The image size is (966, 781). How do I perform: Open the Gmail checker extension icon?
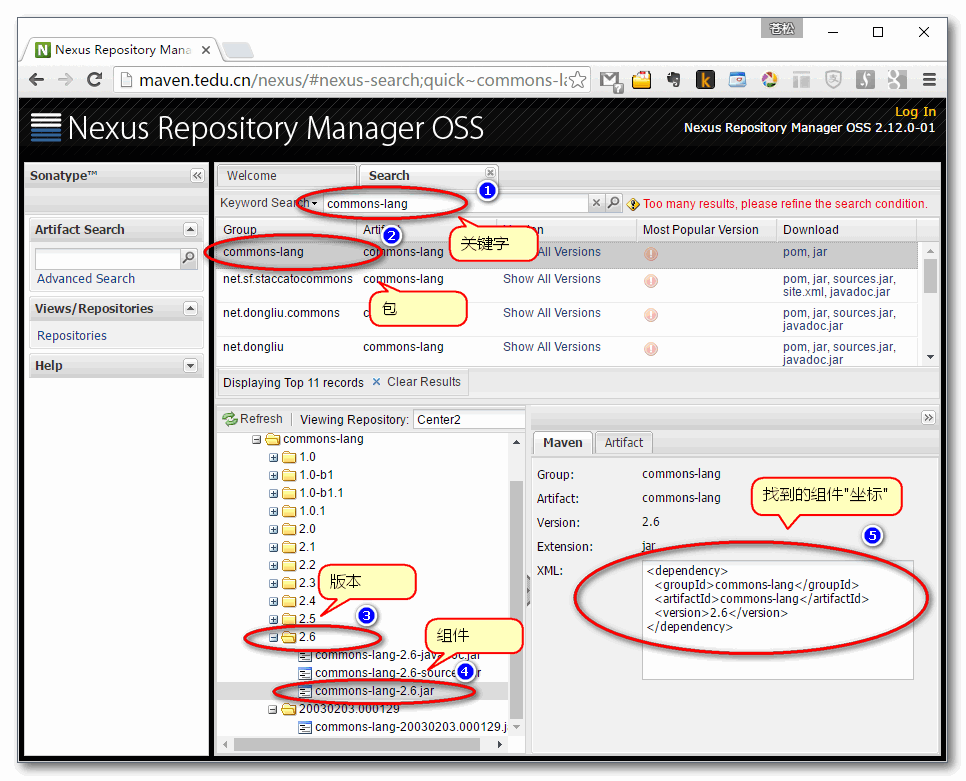[x=611, y=80]
